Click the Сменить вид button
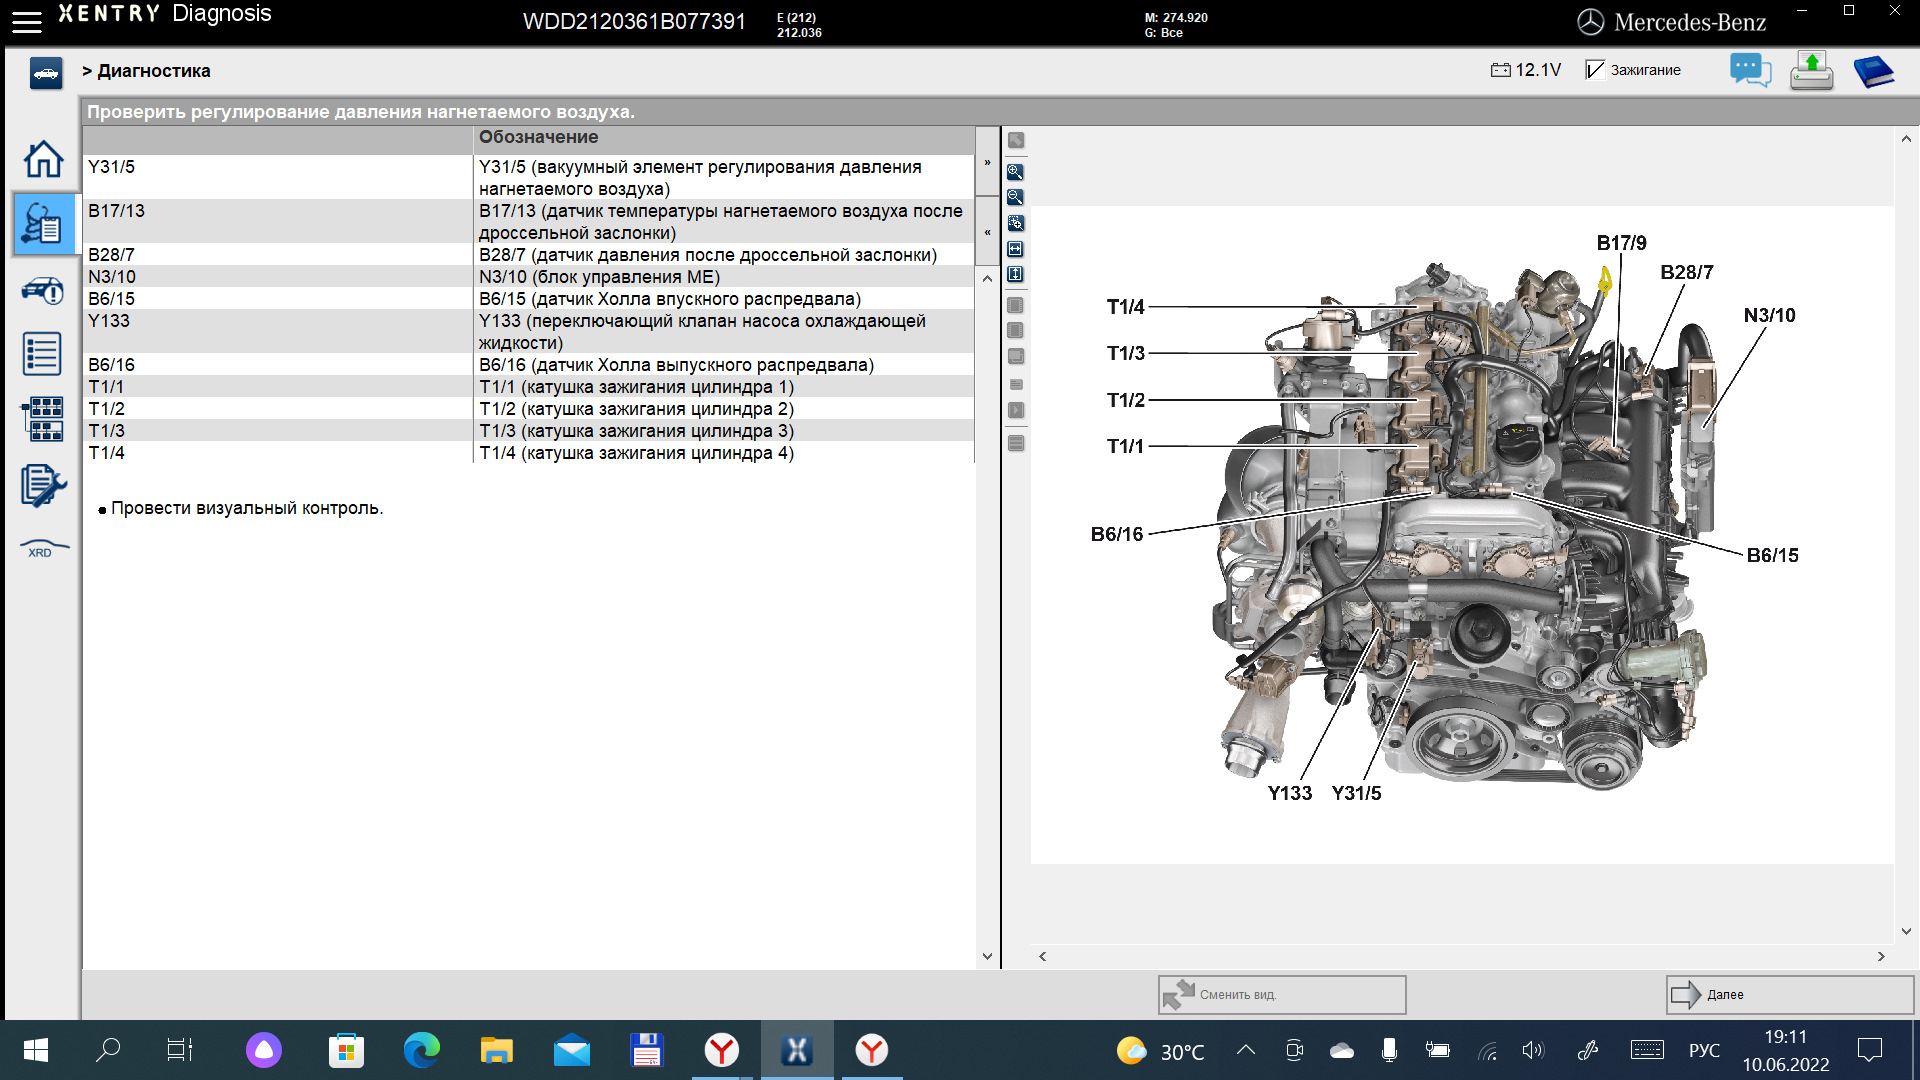 pos(1281,994)
